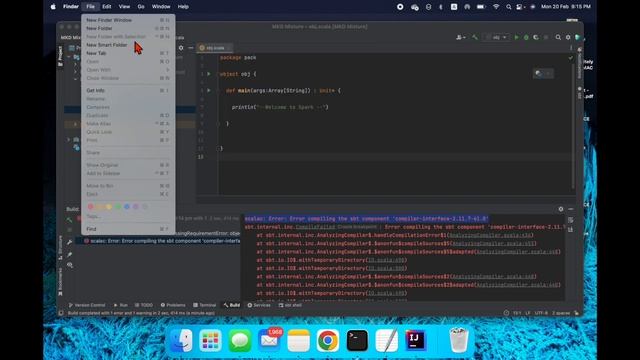This screenshot has width=640, height=360.
Task: Click the wrench icon in Build sidebar
Action: click(70, 242)
